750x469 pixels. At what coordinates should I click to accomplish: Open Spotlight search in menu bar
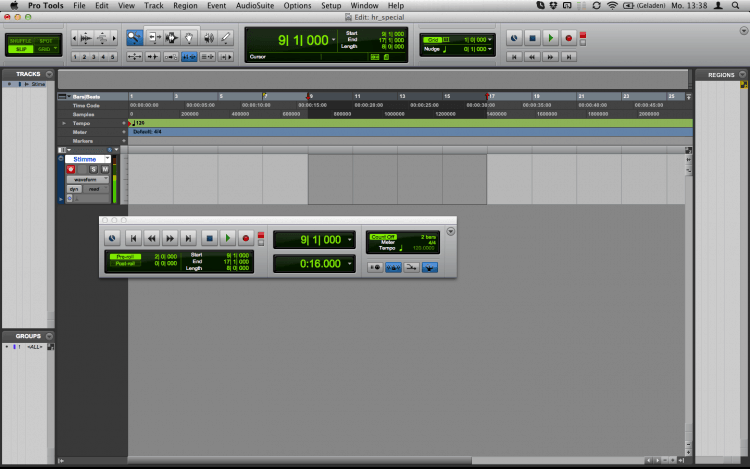point(735,6)
